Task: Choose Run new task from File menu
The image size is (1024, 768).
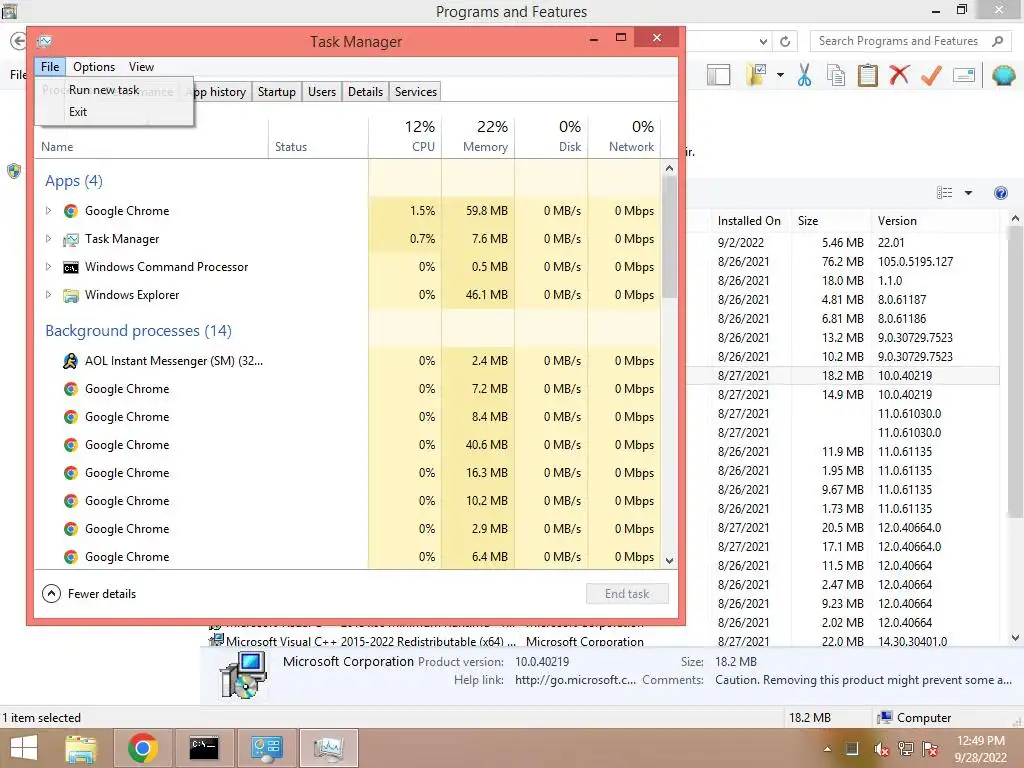Action: (104, 90)
